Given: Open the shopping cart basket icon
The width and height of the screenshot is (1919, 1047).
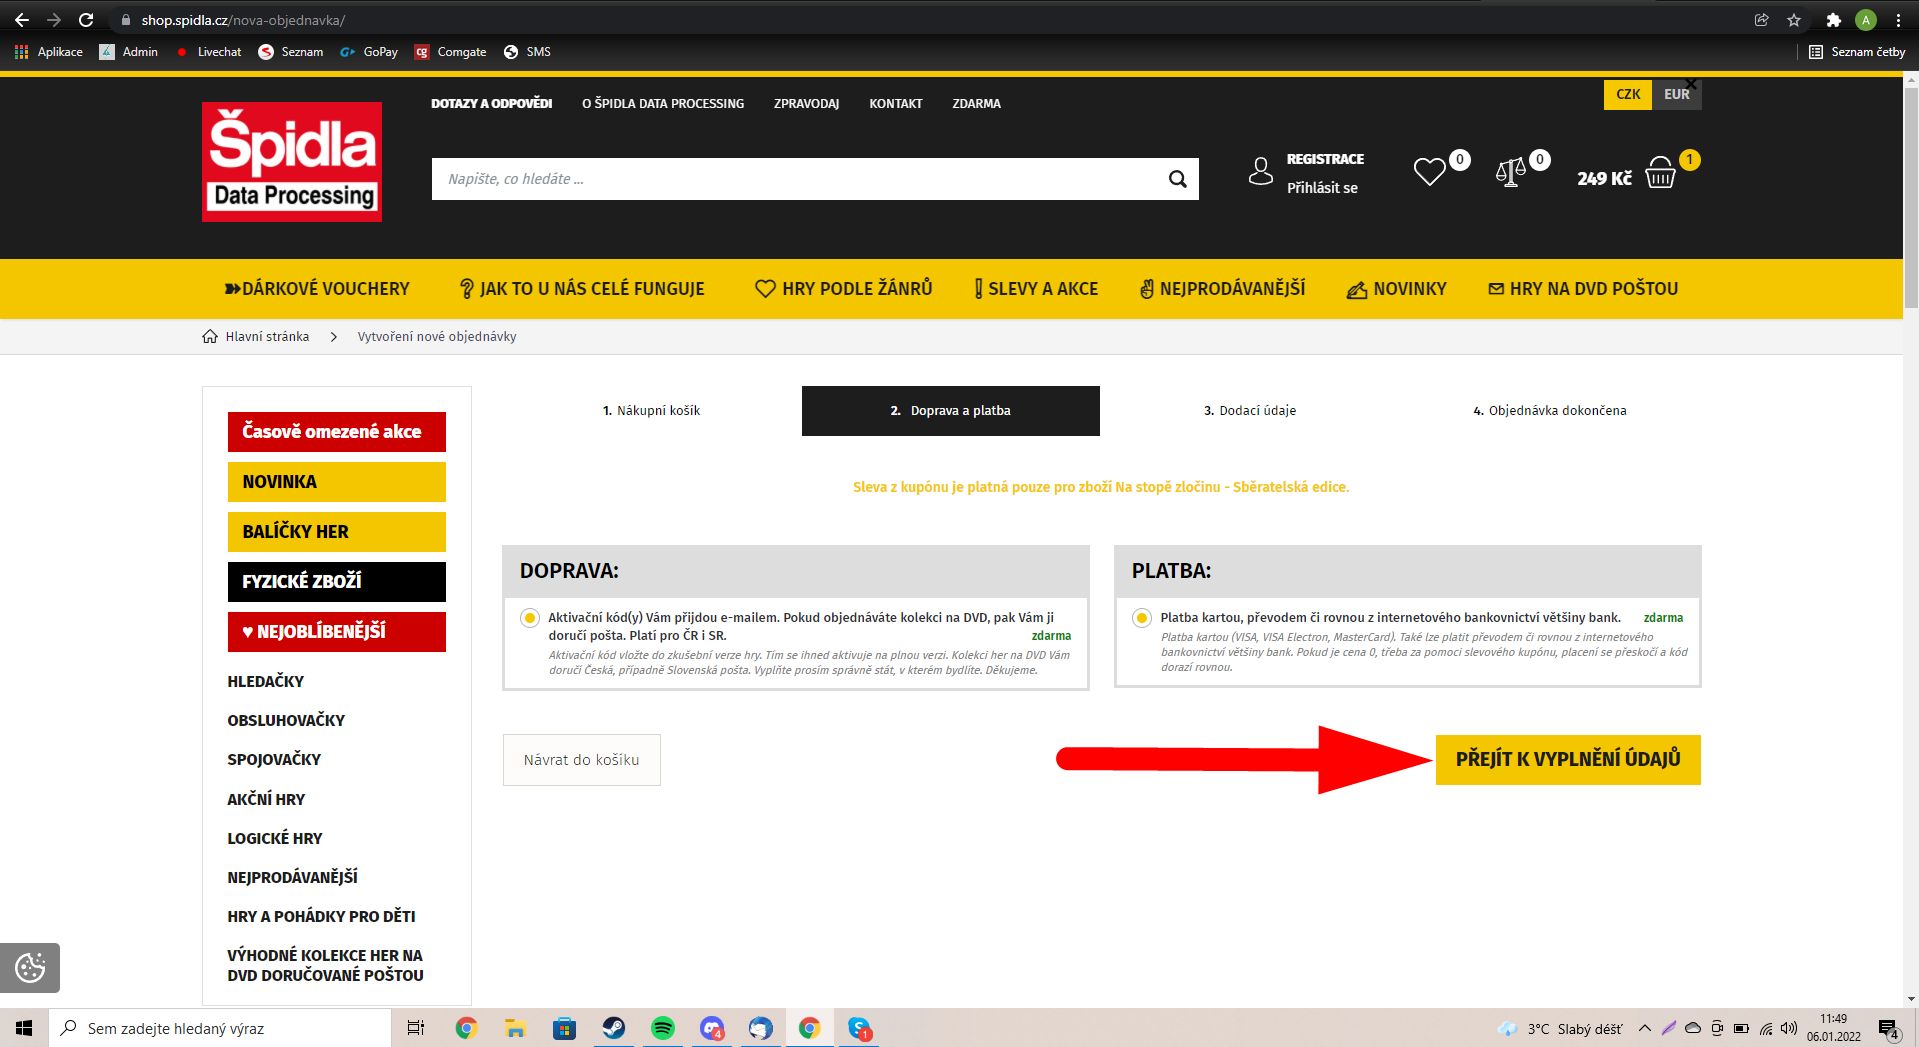Looking at the screenshot, I should (x=1660, y=174).
